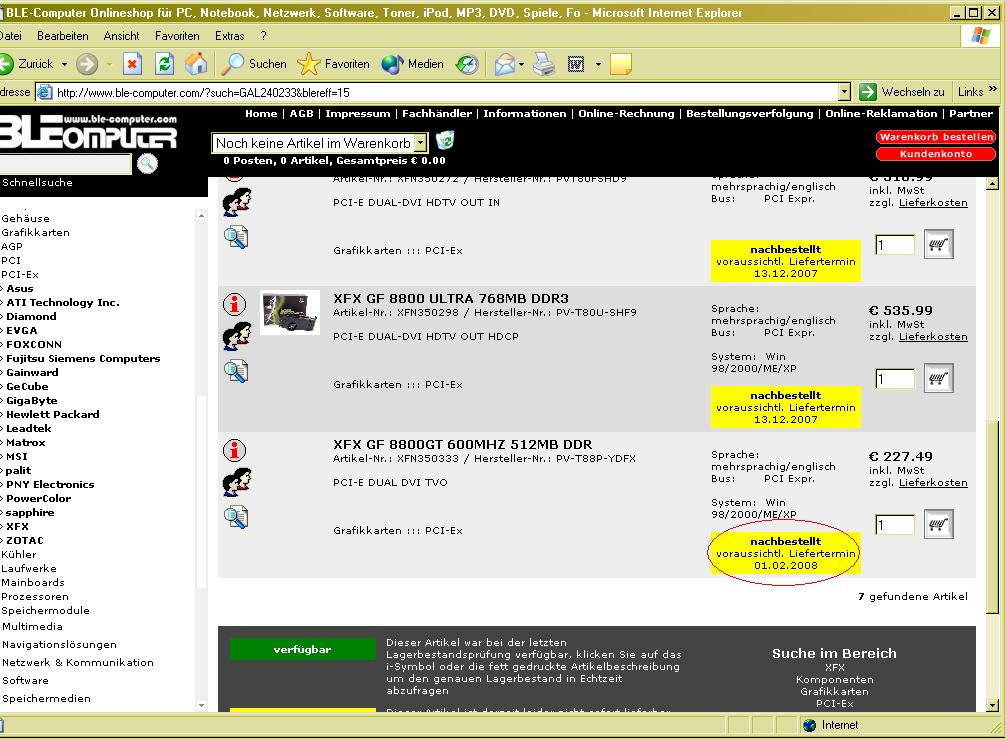The height and width of the screenshot is (739, 1005).
Task: Click the Kundenkonto button
Action: [x=936, y=154]
